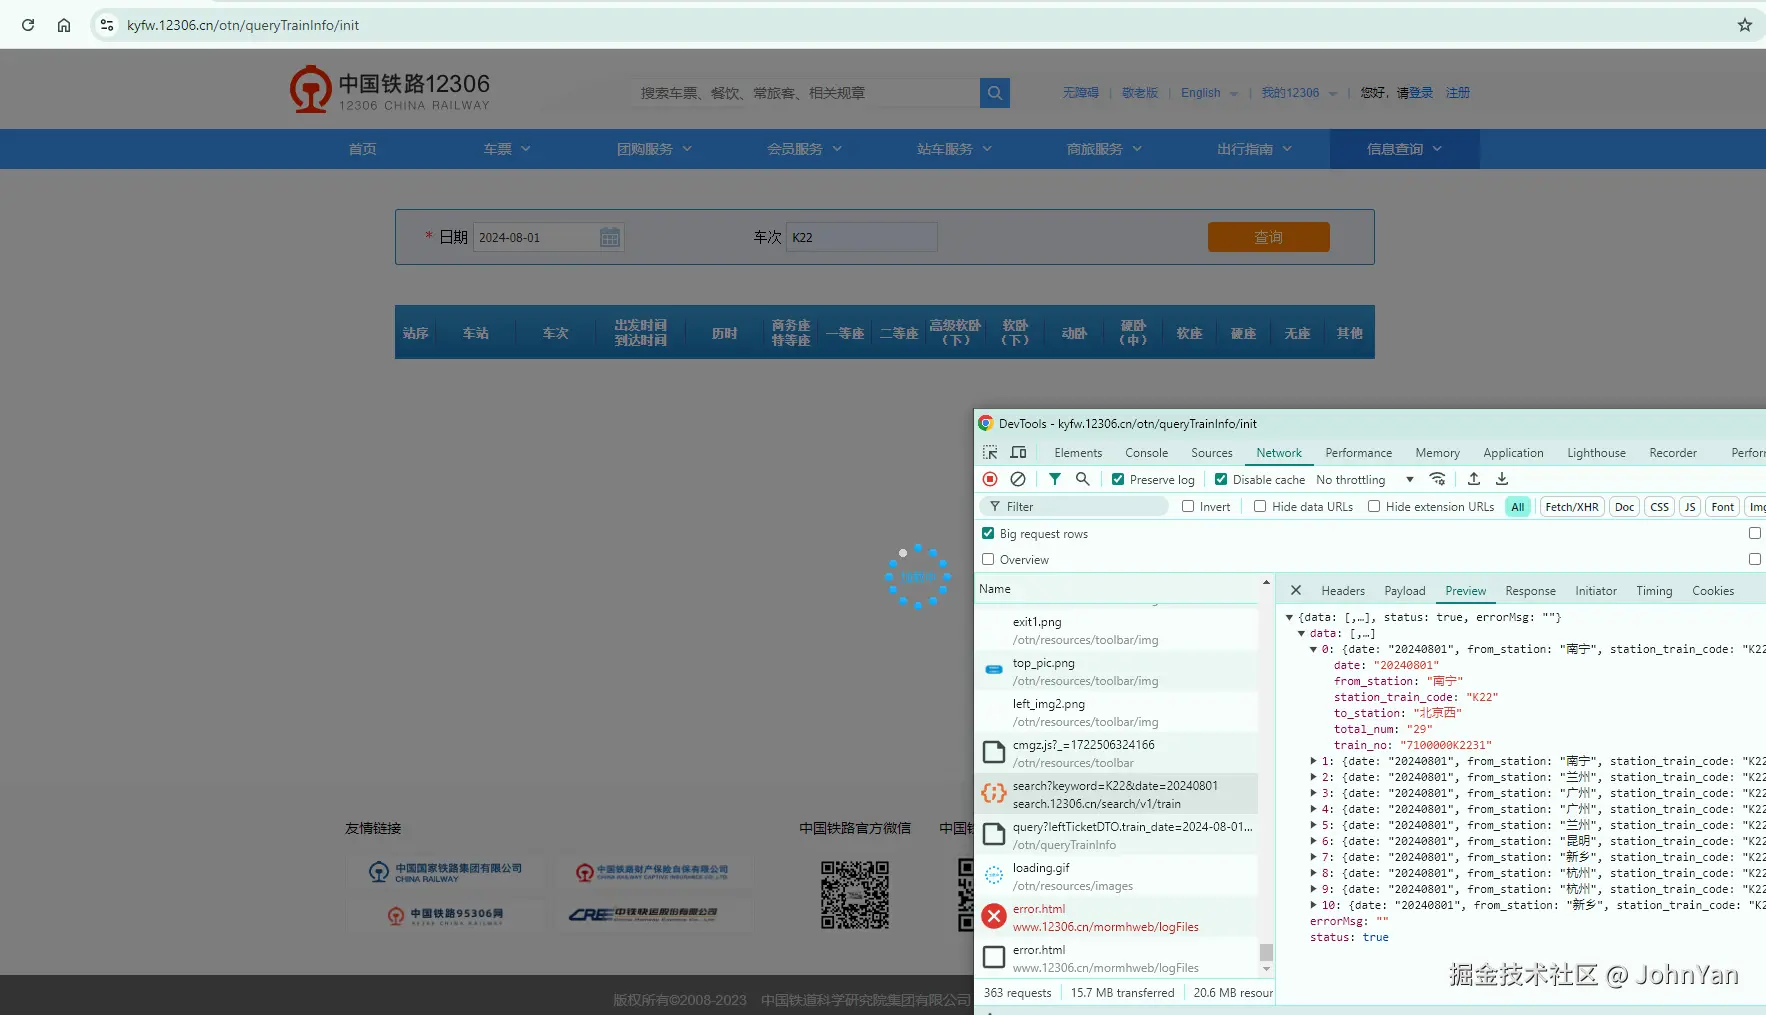Open the No throttling dropdown
Screen dimensions: 1766x1015
(1365, 480)
